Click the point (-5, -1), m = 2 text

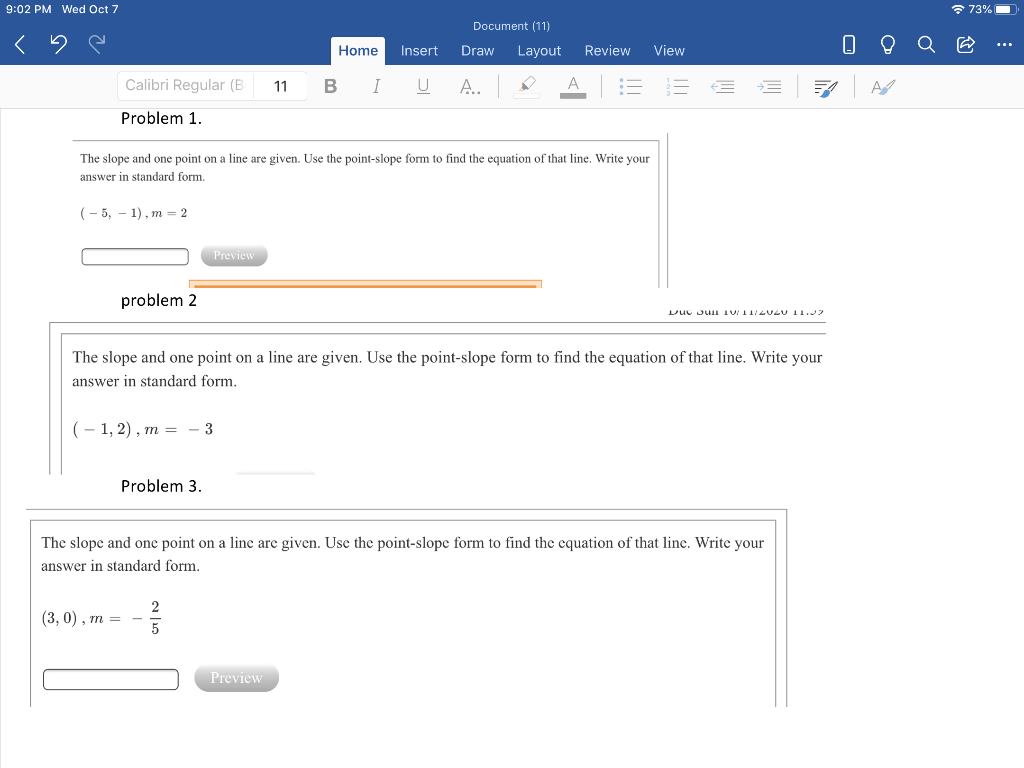click(x=134, y=213)
